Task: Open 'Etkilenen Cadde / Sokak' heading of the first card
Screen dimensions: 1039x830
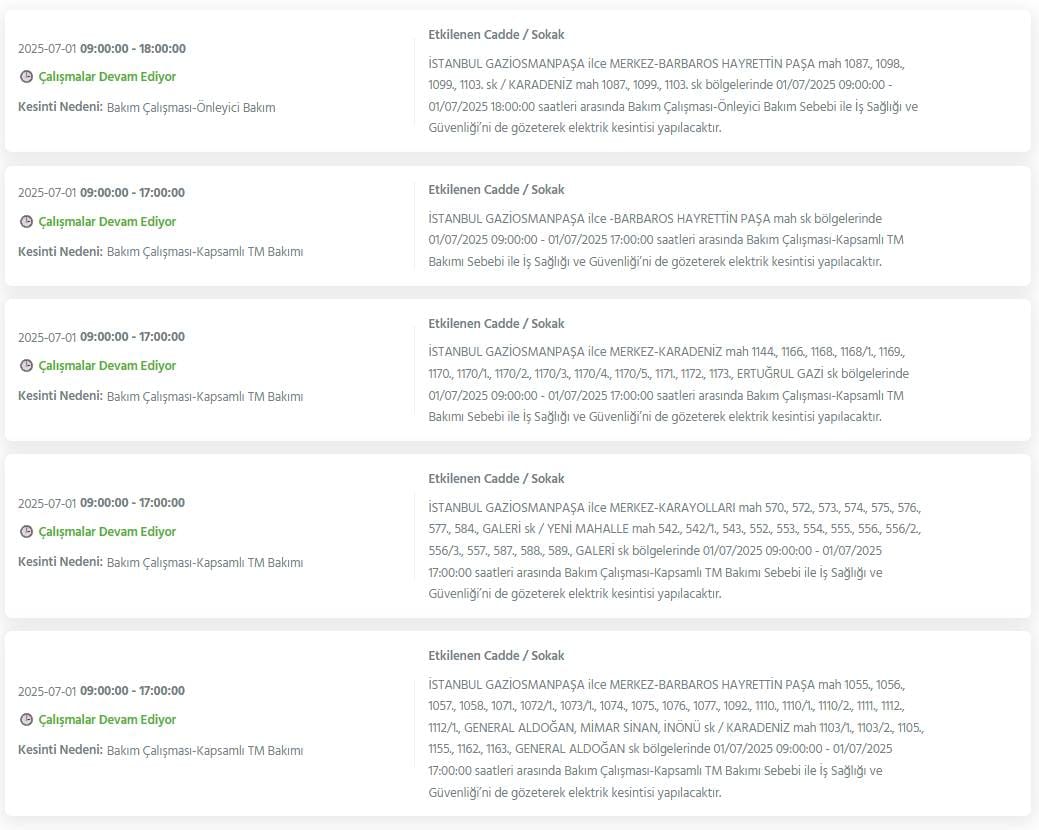Action: click(x=496, y=35)
